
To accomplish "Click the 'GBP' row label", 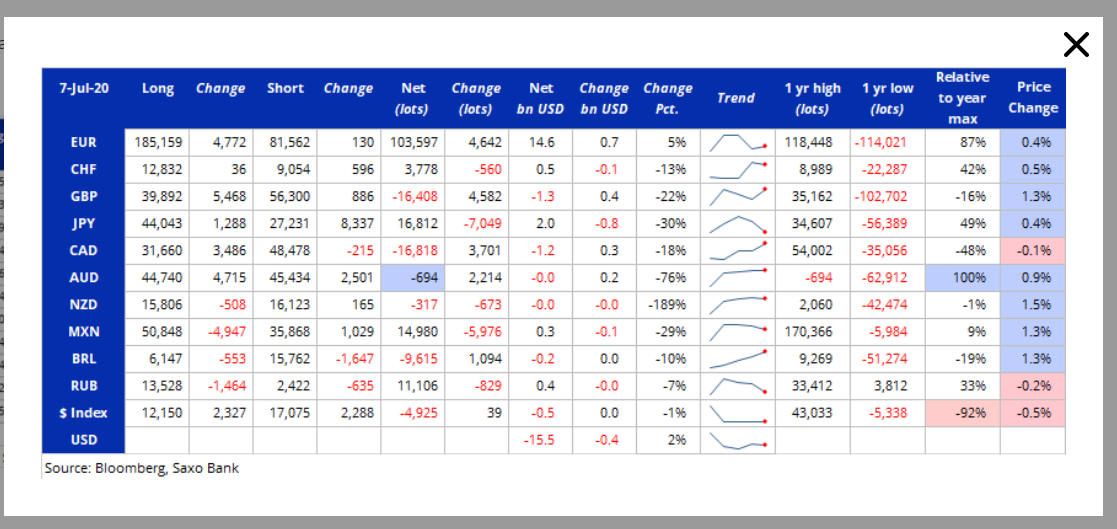I will click(84, 197).
